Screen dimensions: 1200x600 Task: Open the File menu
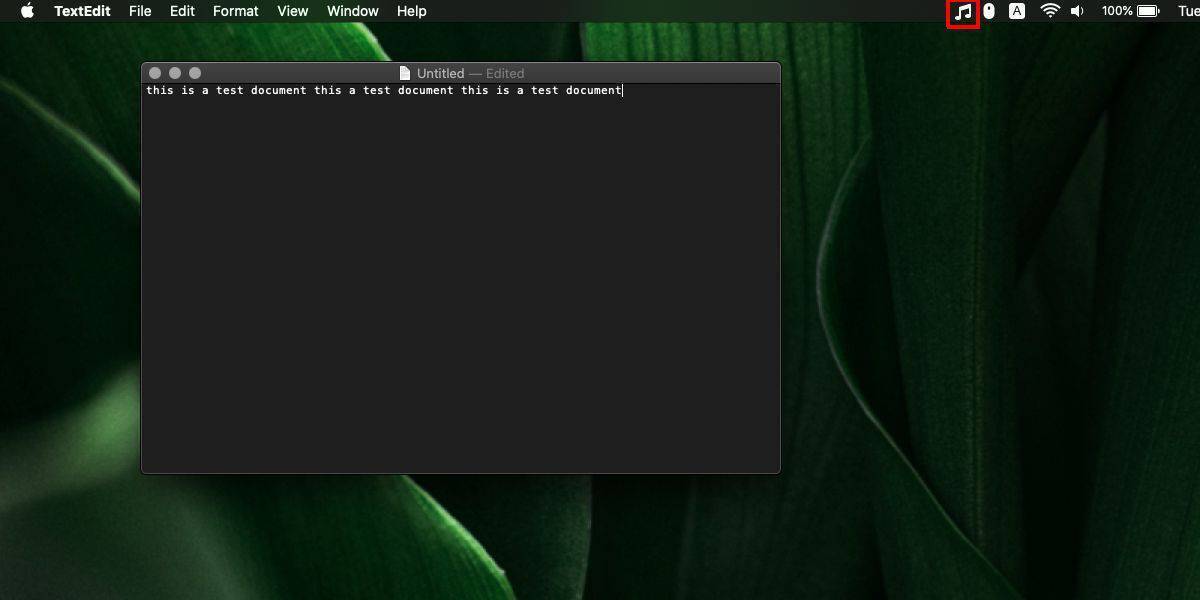pos(140,11)
